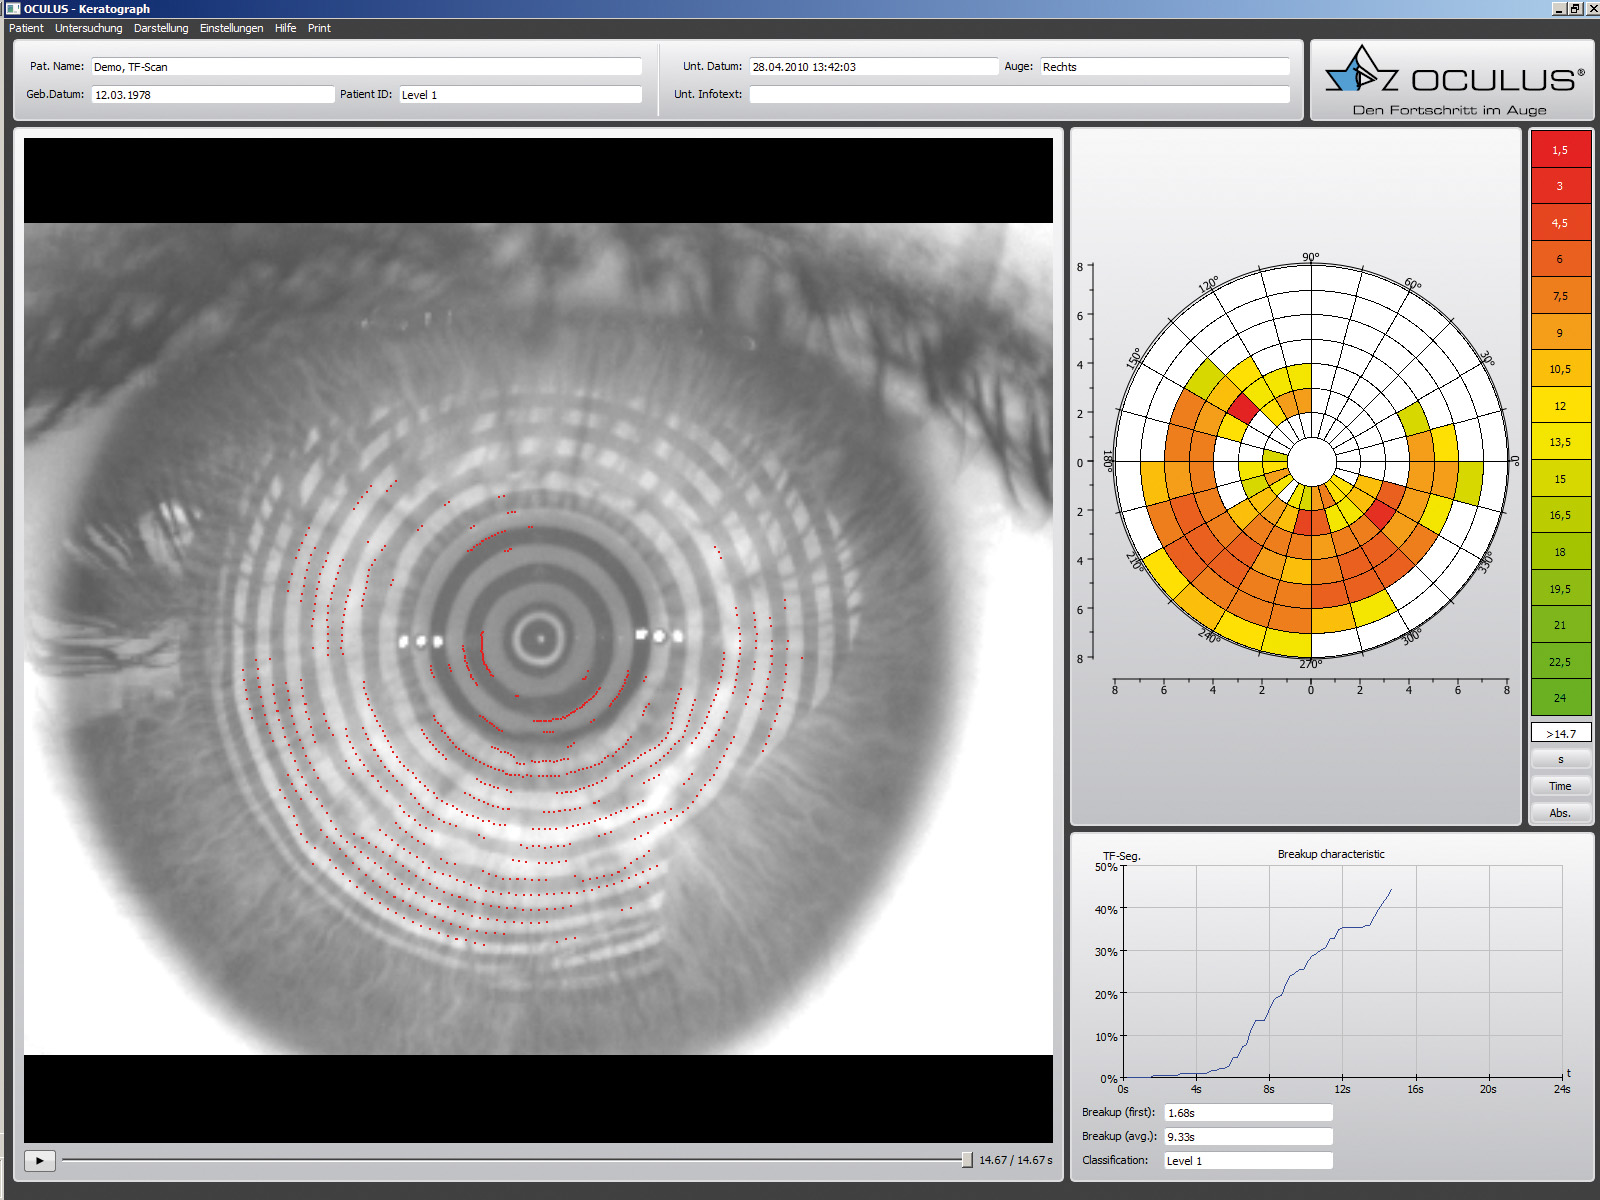1600x1200 pixels.
Task: Select the 1,5 red color scale swatch
Action: pyautogui.click(x=1561, y=150)
